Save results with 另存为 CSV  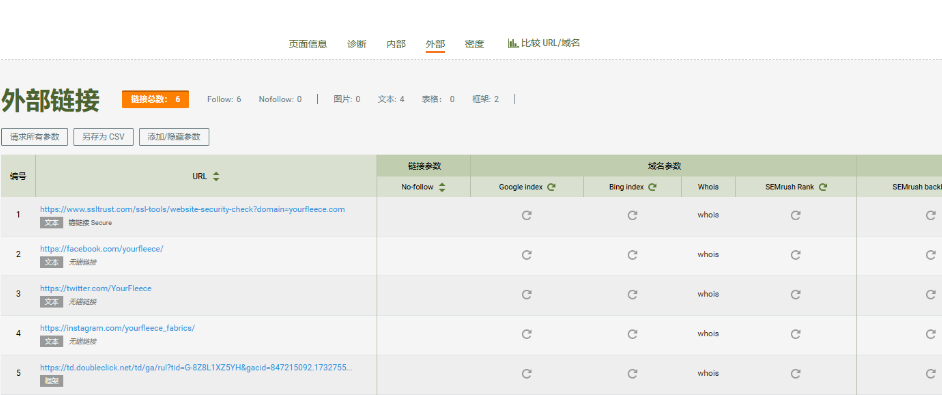click(x=103, y=136)
